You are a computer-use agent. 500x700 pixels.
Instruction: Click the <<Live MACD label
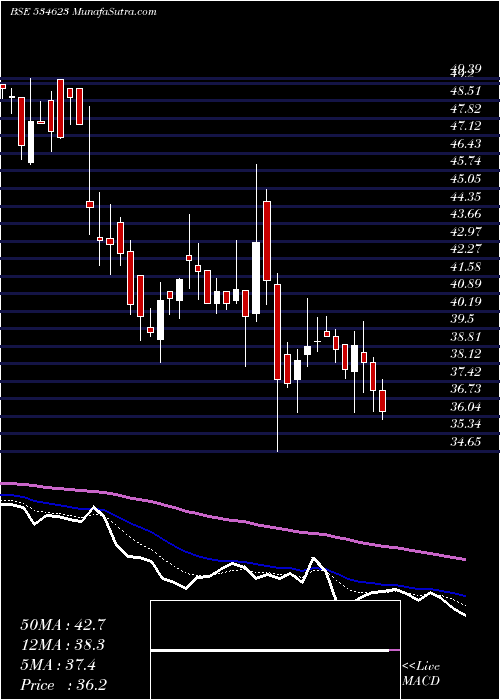click(x=421, y=673)
